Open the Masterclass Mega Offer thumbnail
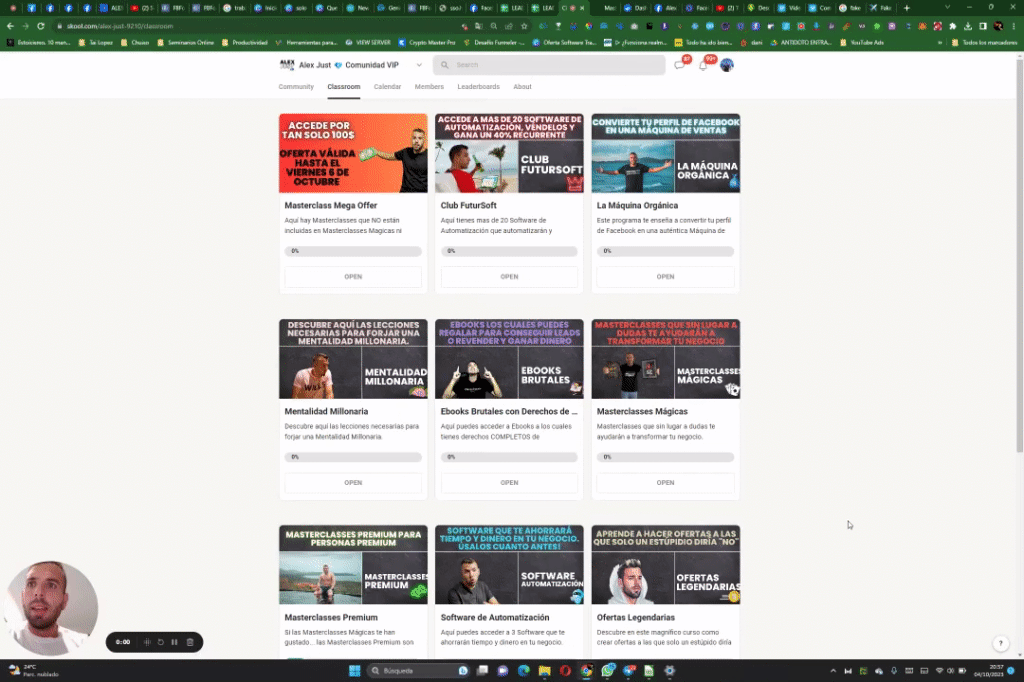This screenshot has width=1024, height=682. point(353,154)
